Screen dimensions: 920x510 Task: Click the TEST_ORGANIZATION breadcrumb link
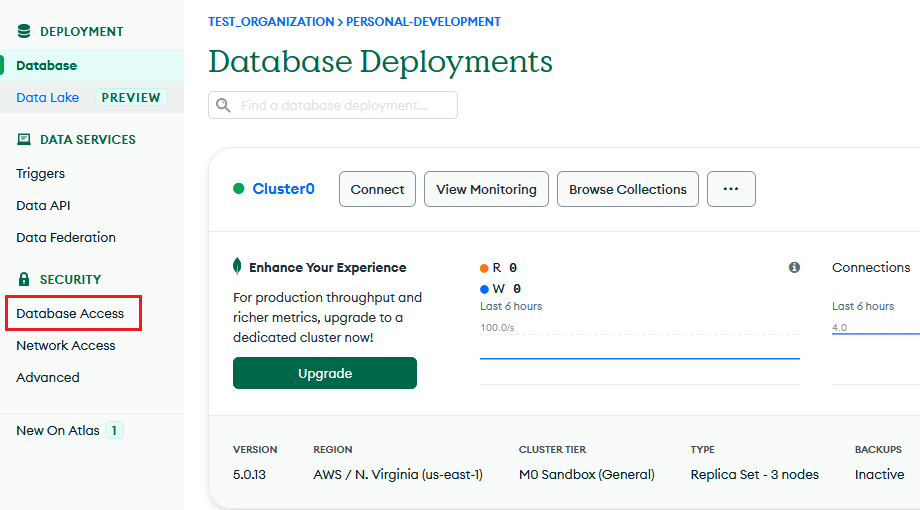coord(271,22)
